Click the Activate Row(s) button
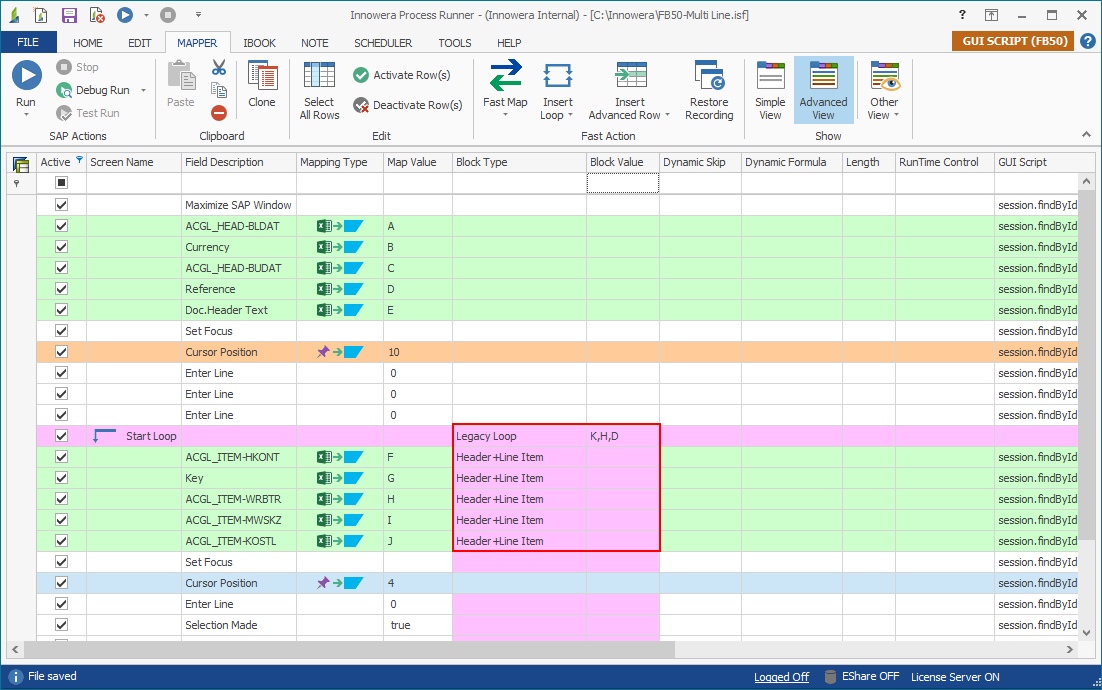 [x=402, y=75]
